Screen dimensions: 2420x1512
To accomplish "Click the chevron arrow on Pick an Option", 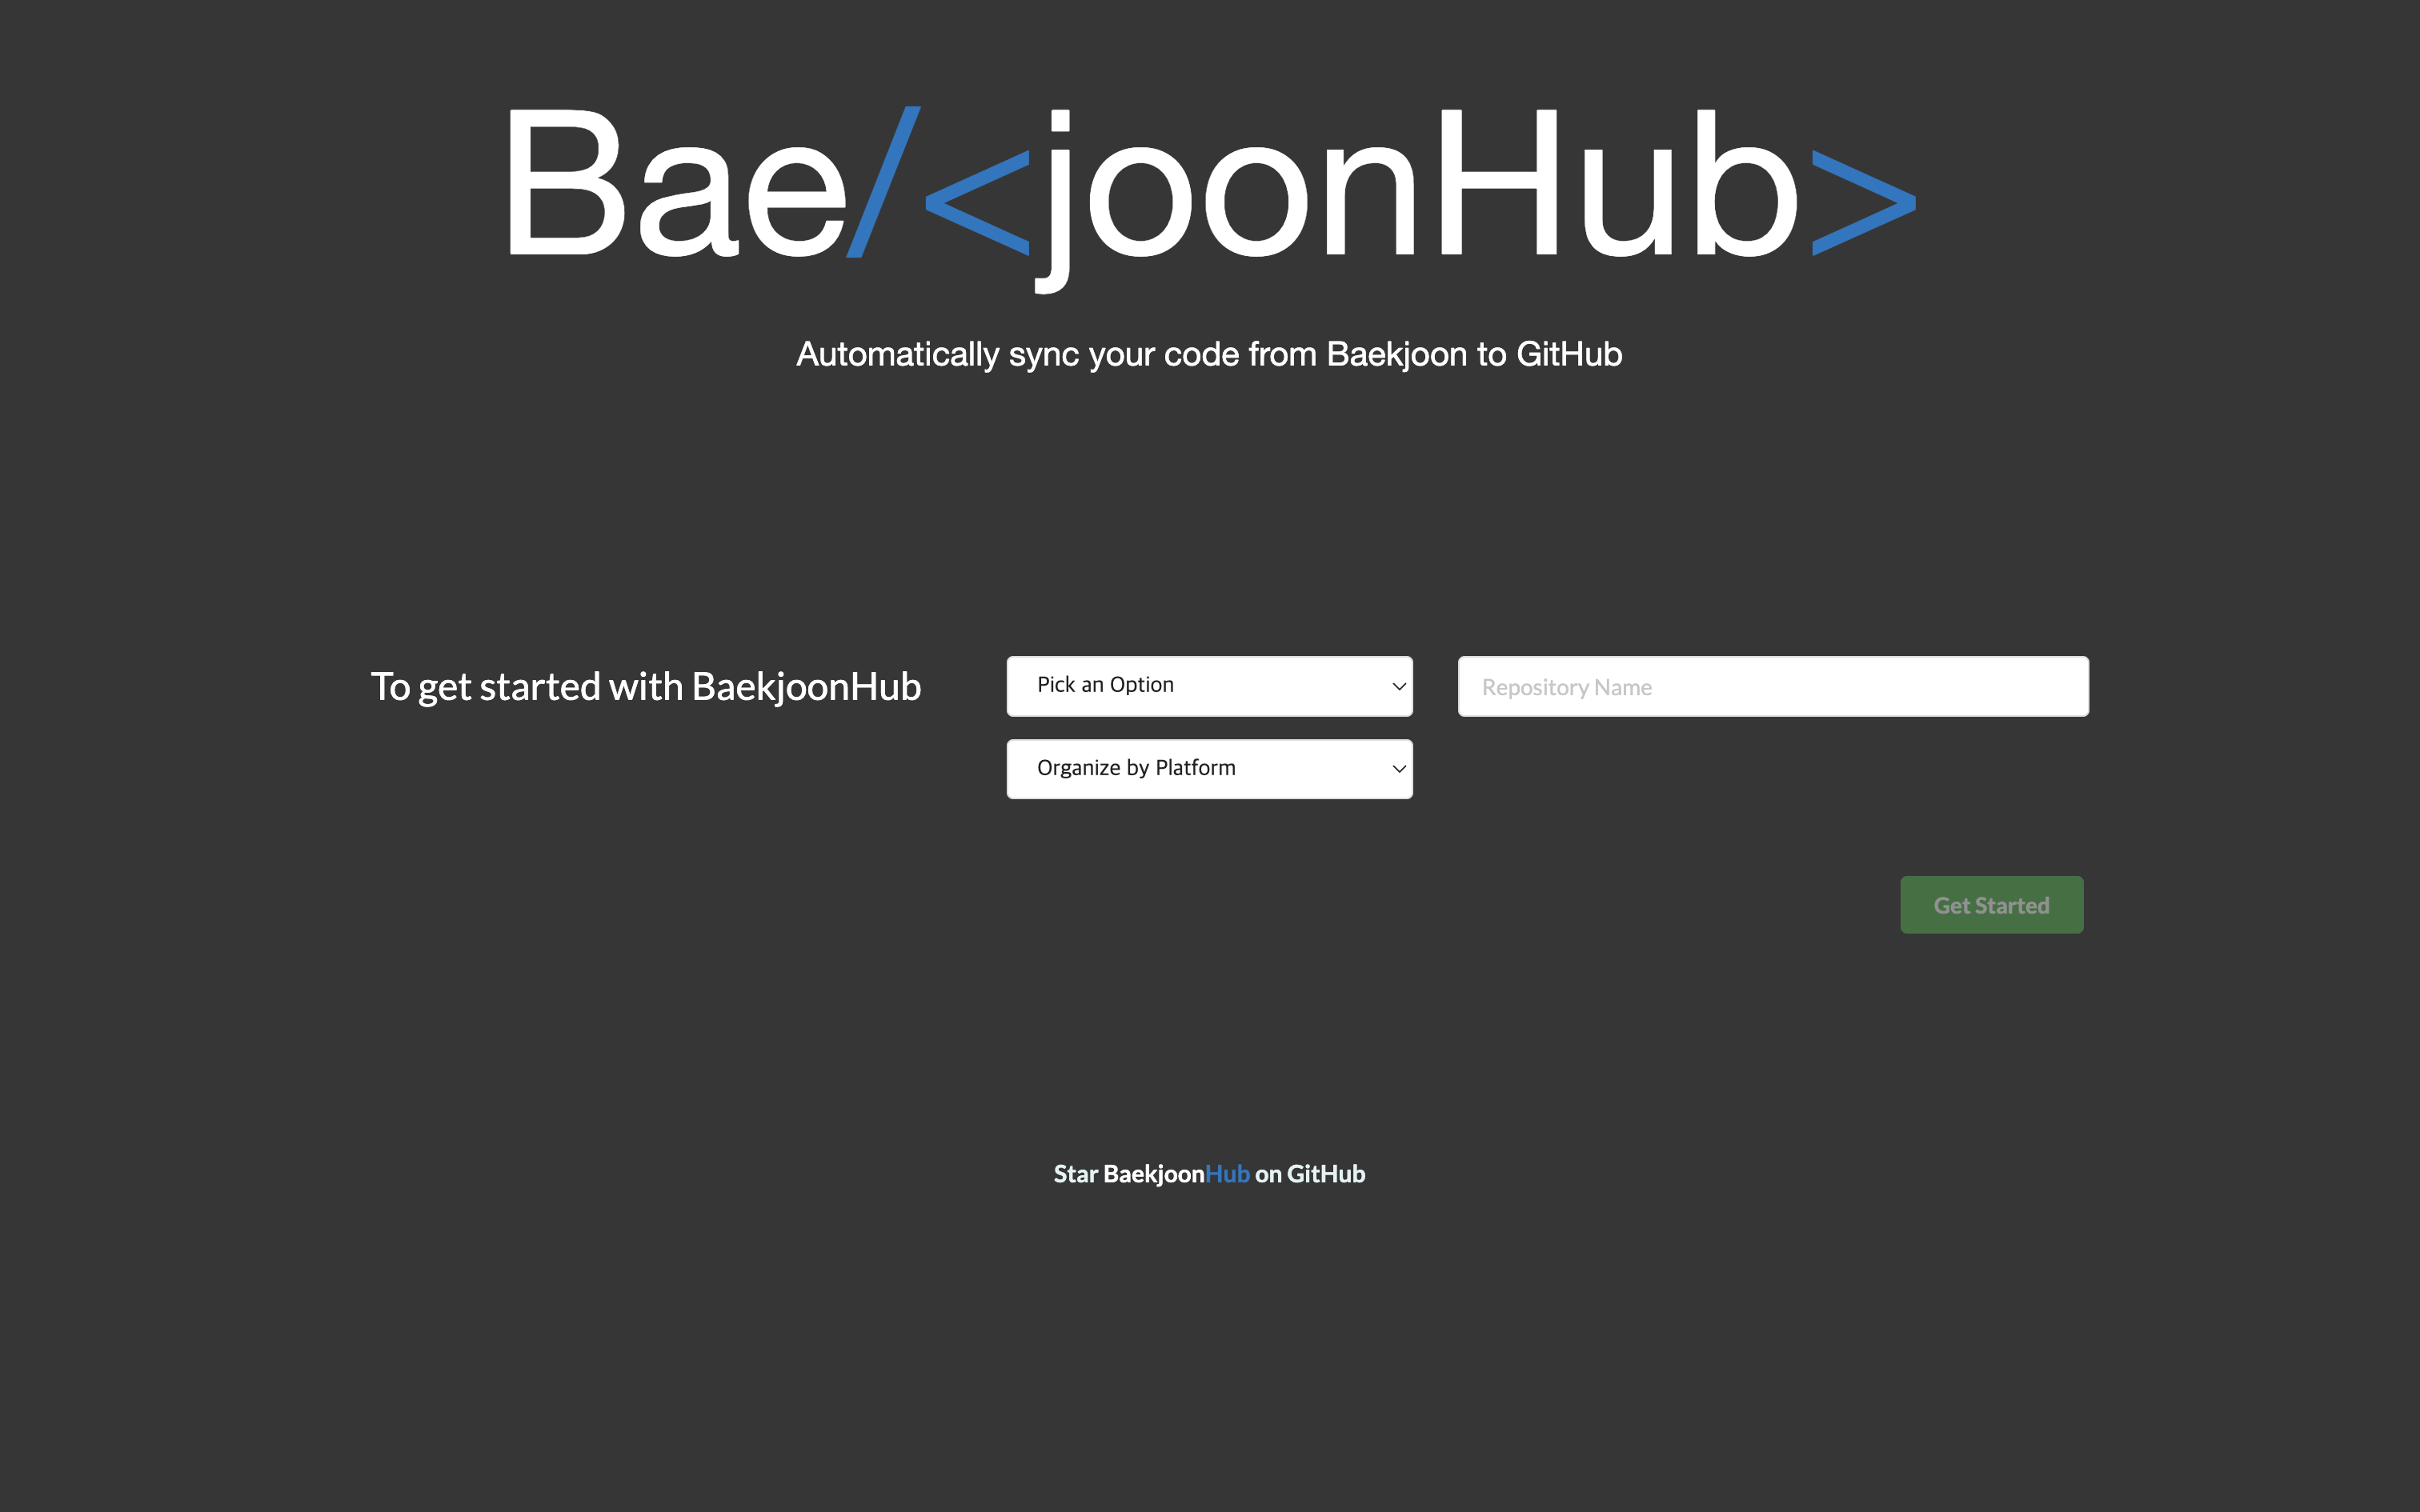I will tap(1399, 686).
